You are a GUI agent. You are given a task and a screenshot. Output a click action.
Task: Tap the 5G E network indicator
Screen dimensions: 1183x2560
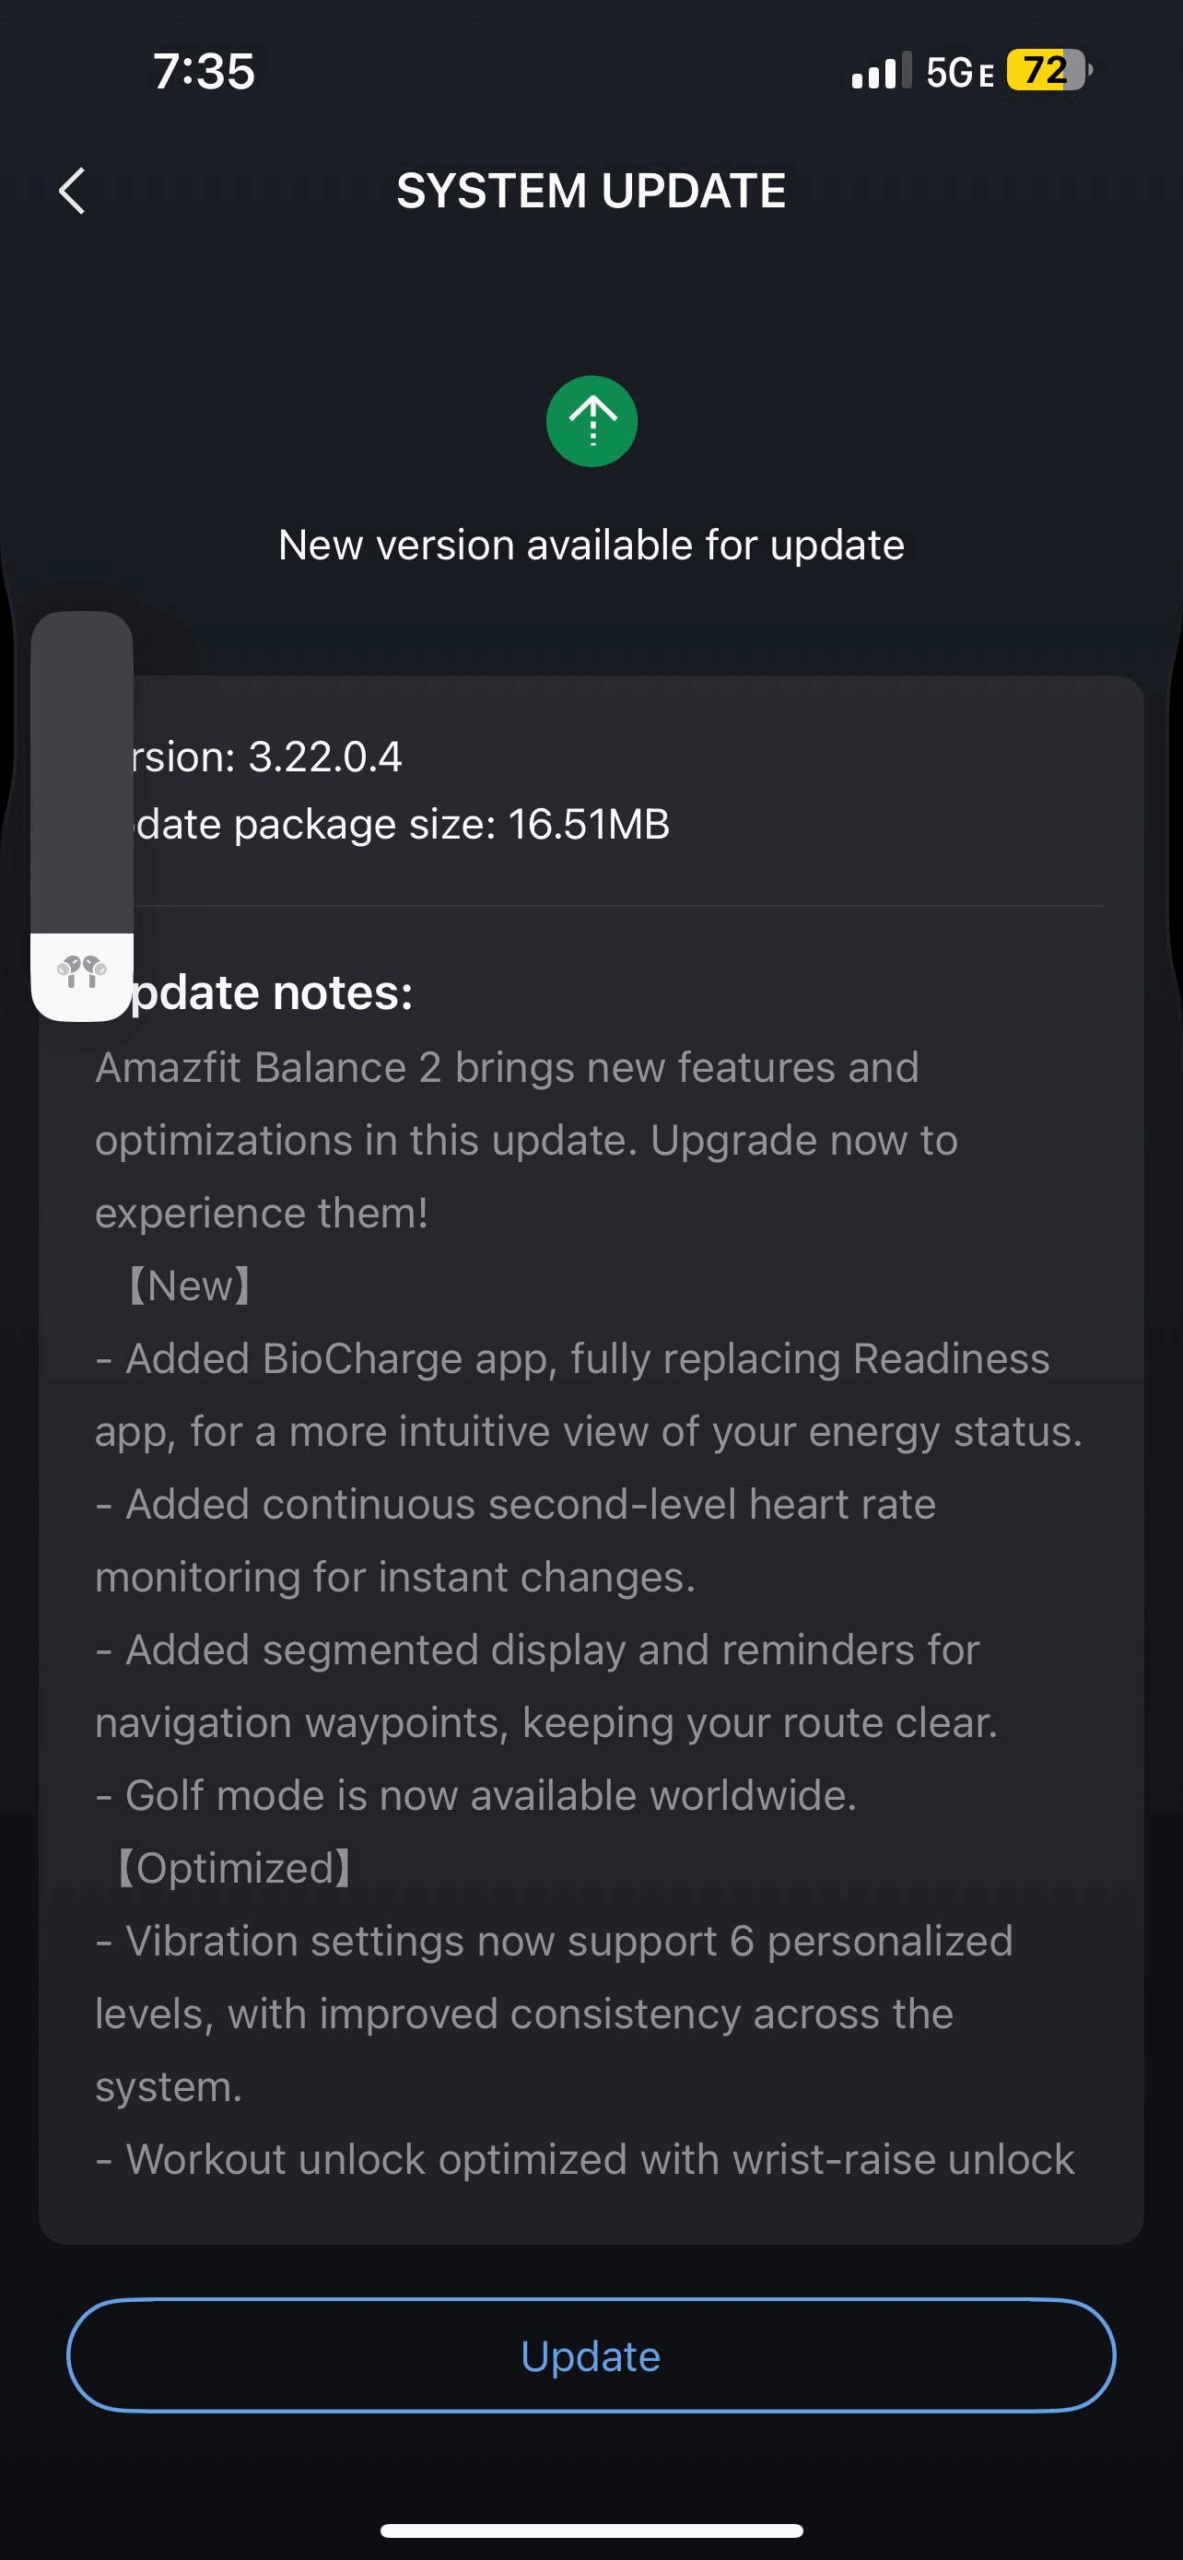coord(959,73)
